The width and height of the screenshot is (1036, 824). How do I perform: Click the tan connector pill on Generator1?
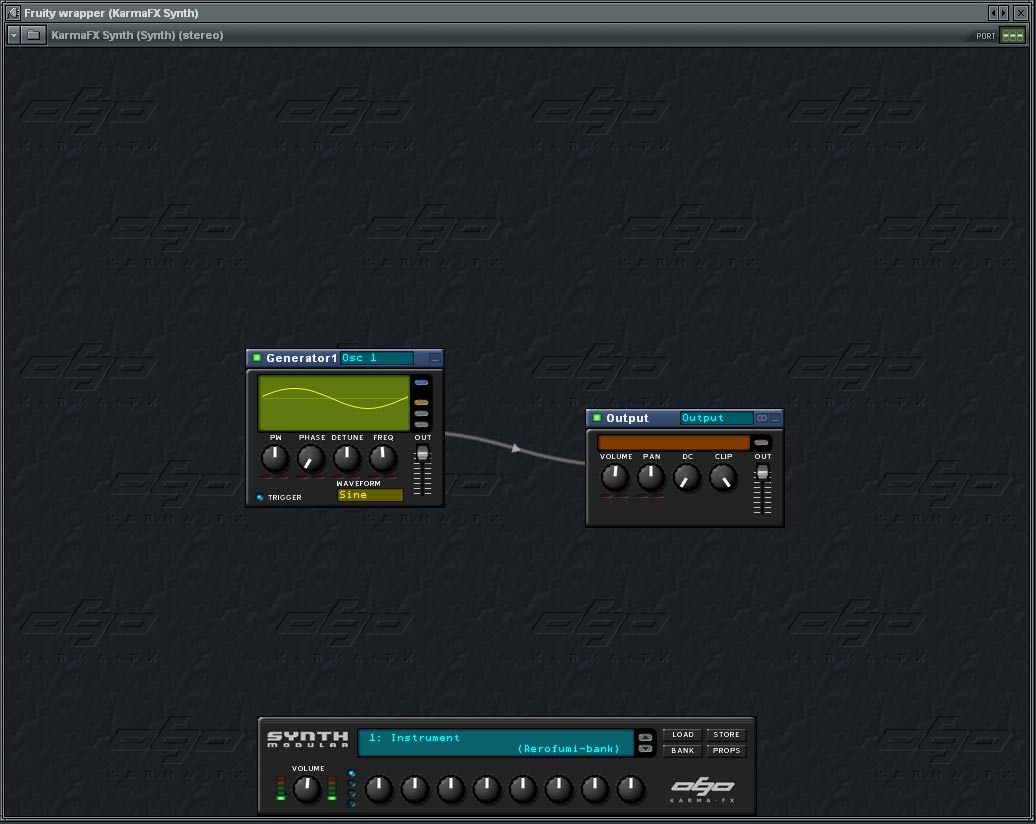pos(421,402)
